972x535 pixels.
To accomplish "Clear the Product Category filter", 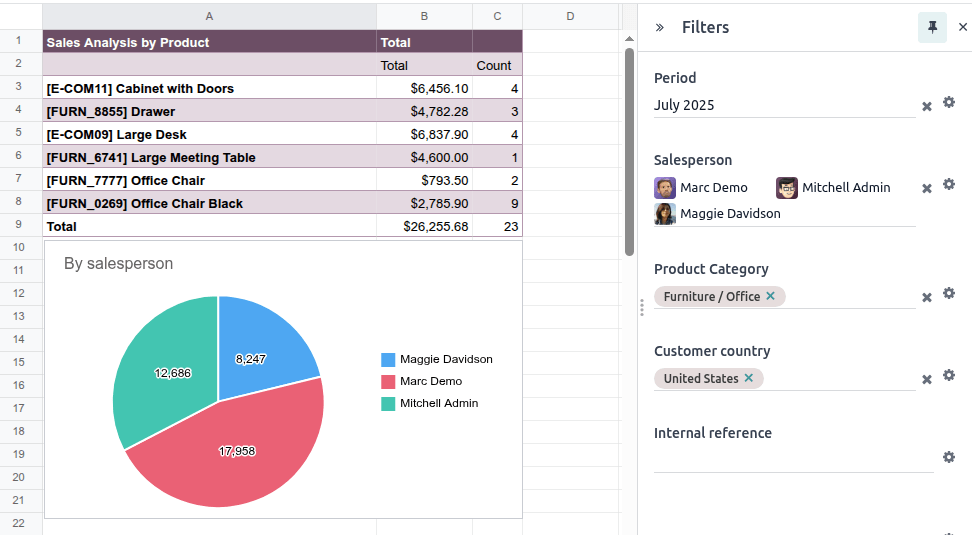I will pos(927,297).
